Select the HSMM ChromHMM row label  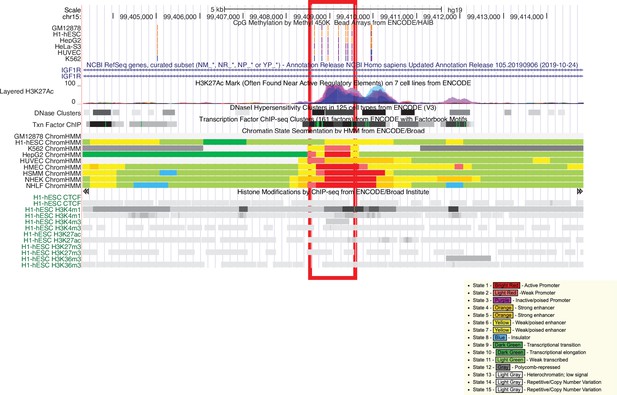[52, 174]
